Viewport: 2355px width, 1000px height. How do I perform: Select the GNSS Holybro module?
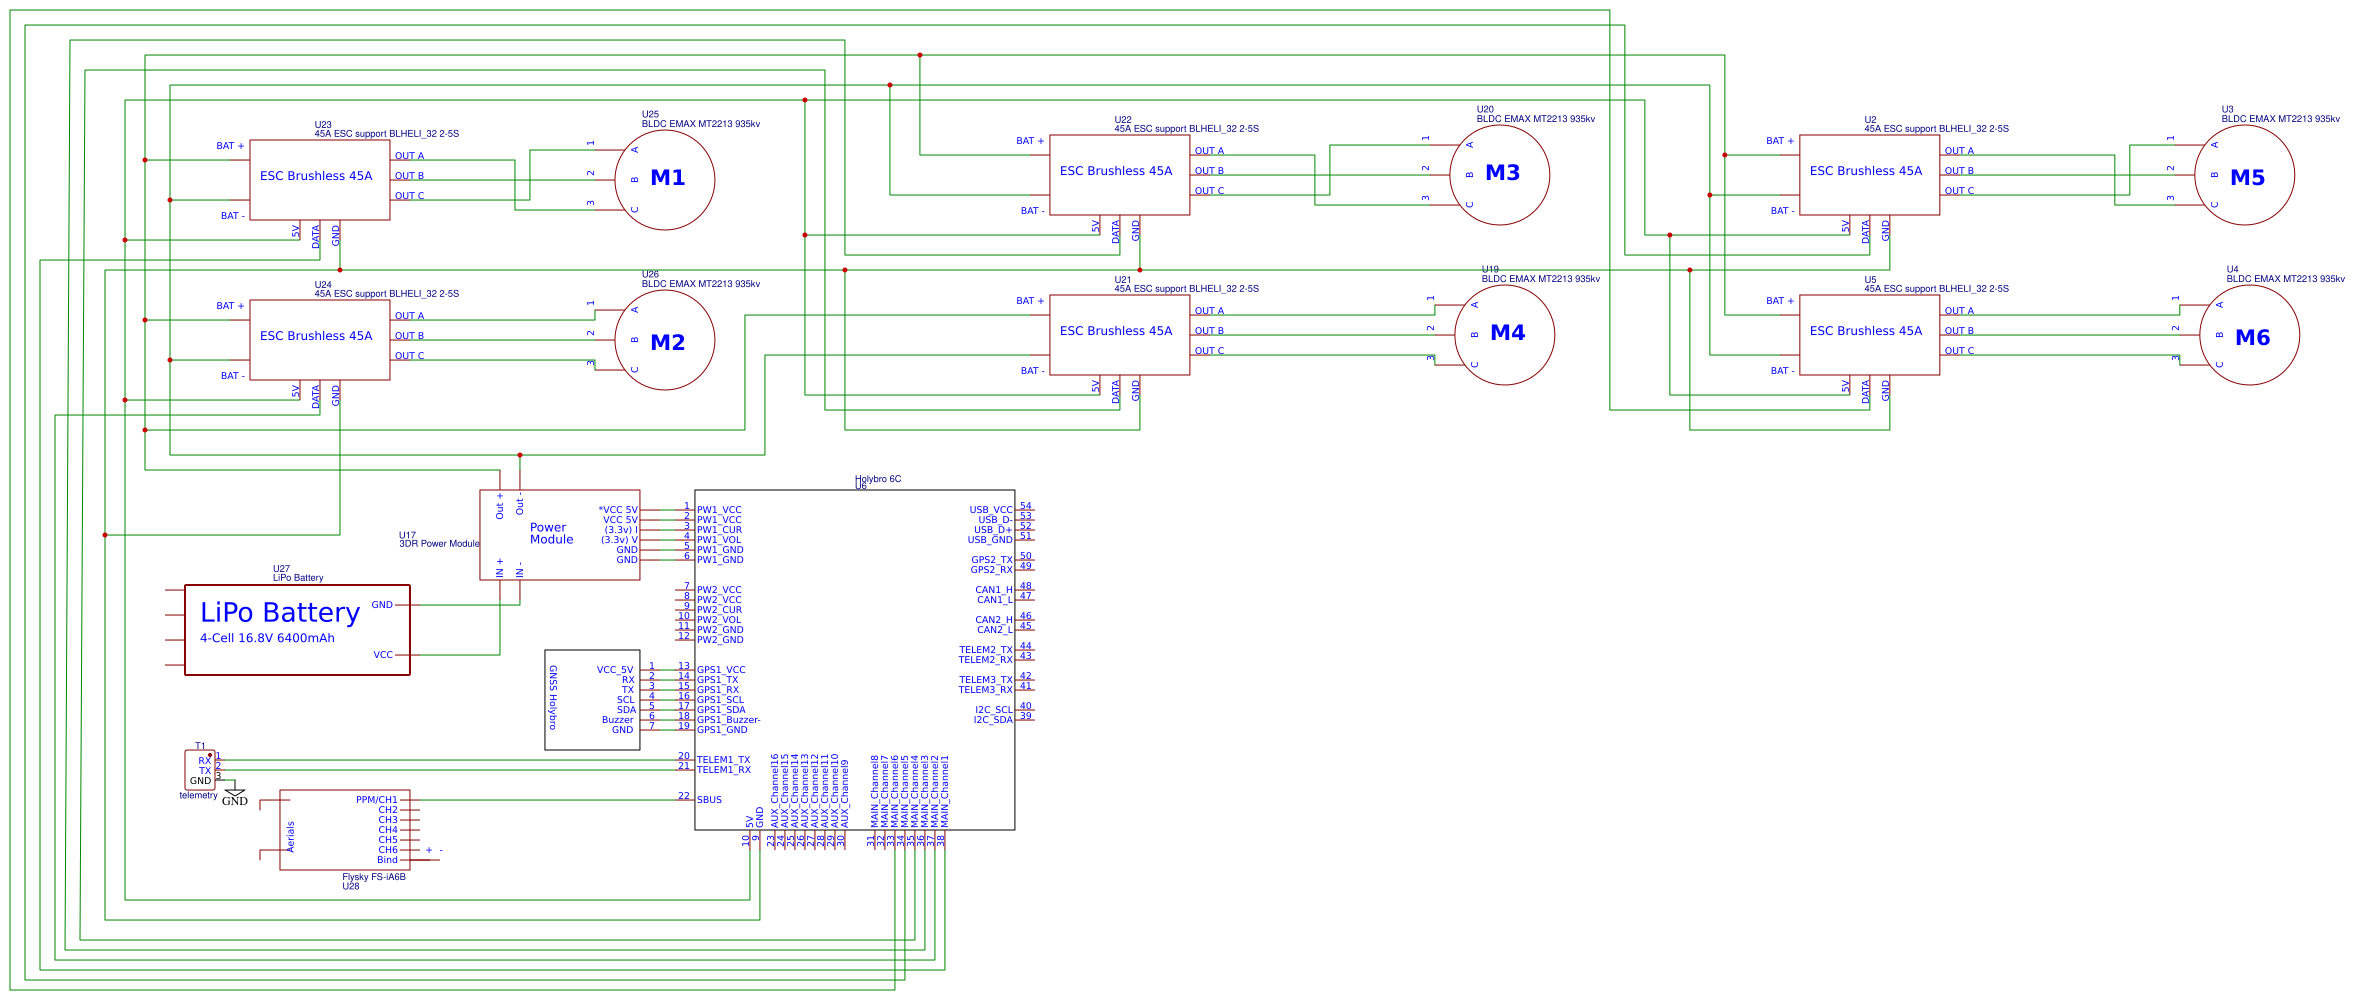pos(592,700)
